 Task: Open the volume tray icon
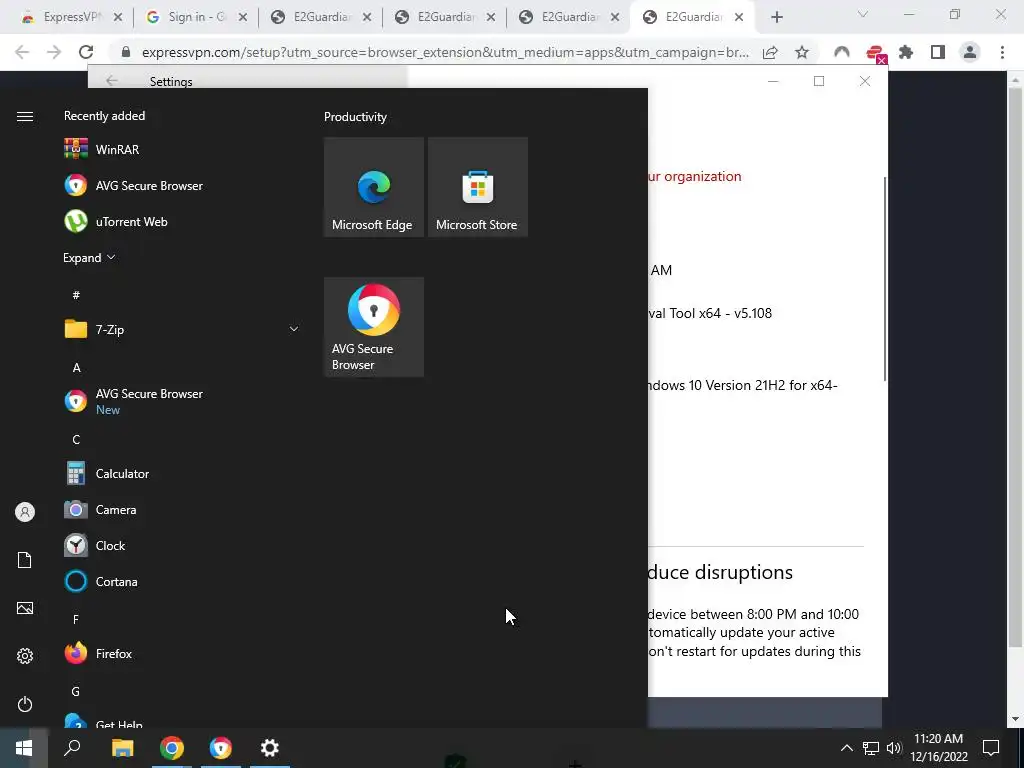point(893,748)
